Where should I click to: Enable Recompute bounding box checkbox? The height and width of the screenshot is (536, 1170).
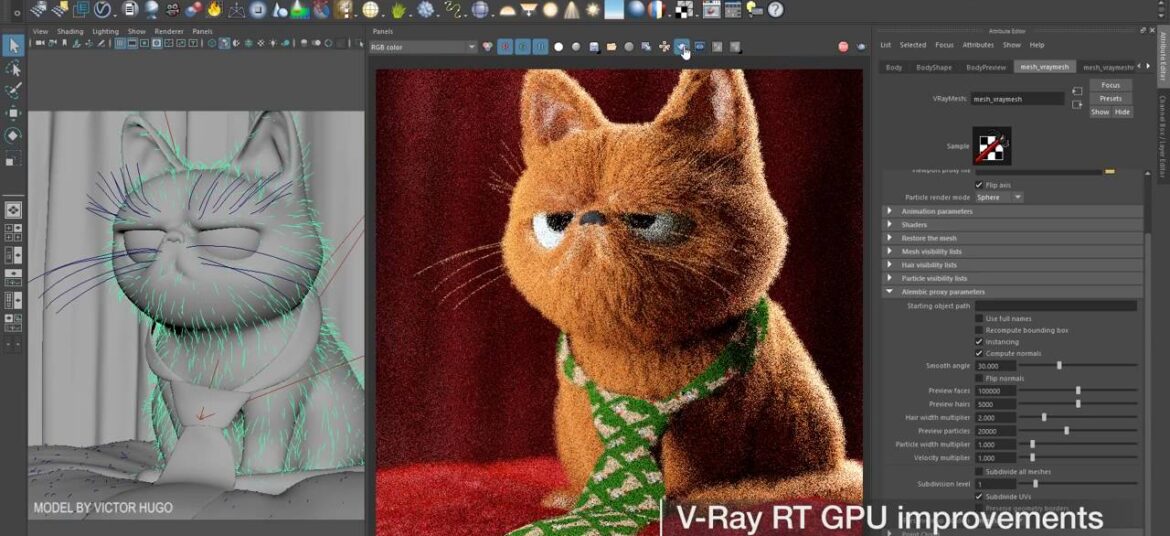point(979,330)
